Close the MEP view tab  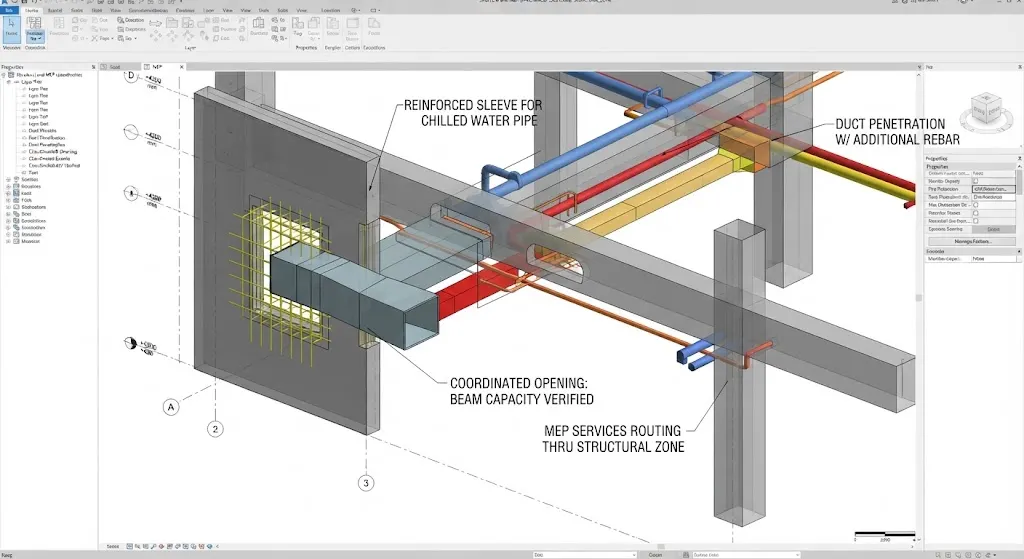(182, 67)
